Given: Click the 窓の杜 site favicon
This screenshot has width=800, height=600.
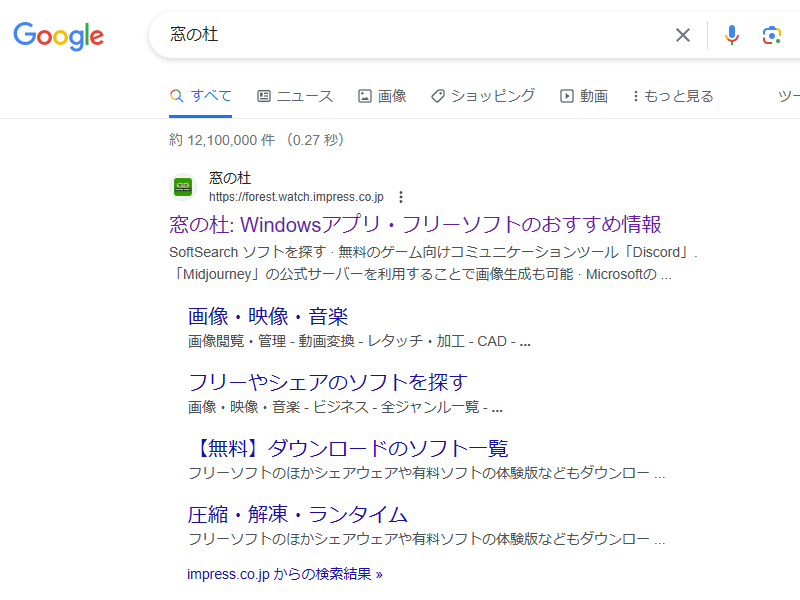Looking at the screenshot, I should (x=182, y=186).
